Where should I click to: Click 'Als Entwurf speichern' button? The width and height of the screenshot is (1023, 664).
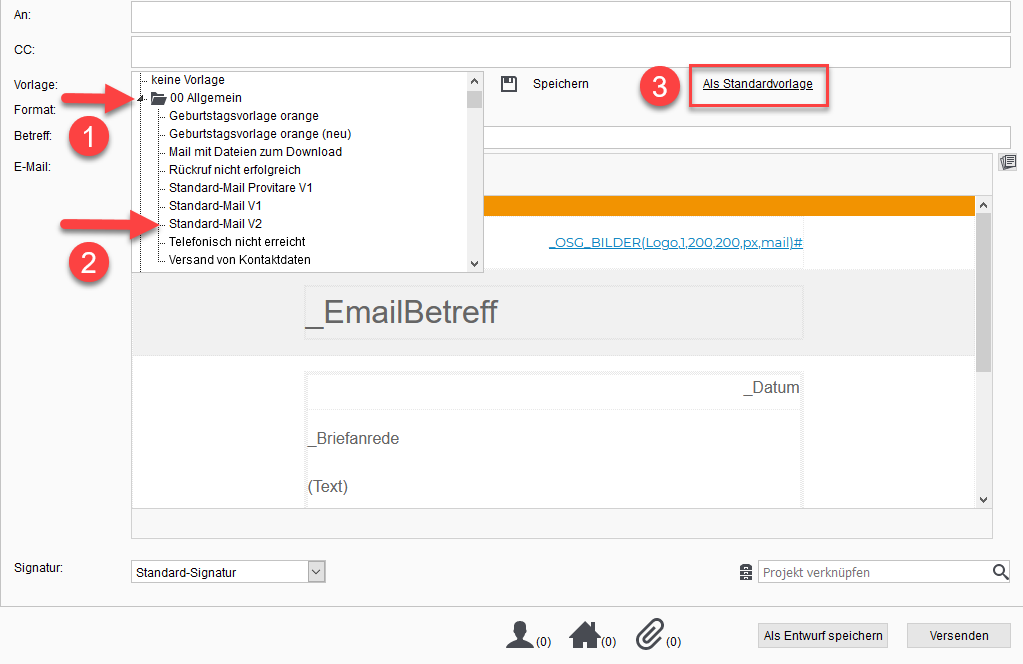(822, 636)
